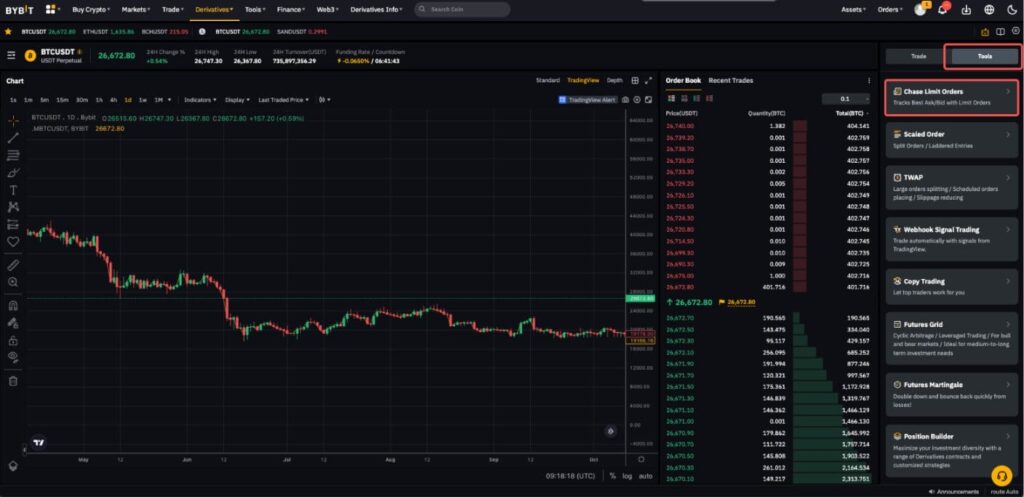Image resolution: width=1024 pixels, height=497 pixels.
Task: Select the brush drawing tool
Action: coord(13,173)
